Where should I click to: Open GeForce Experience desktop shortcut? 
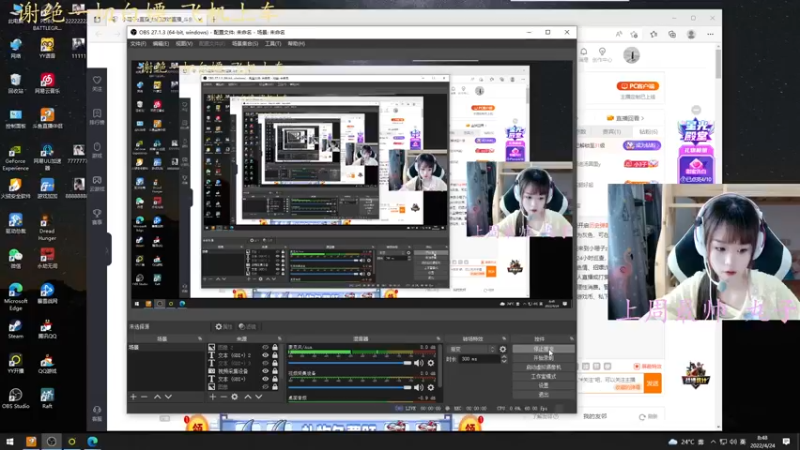(15, 157)
